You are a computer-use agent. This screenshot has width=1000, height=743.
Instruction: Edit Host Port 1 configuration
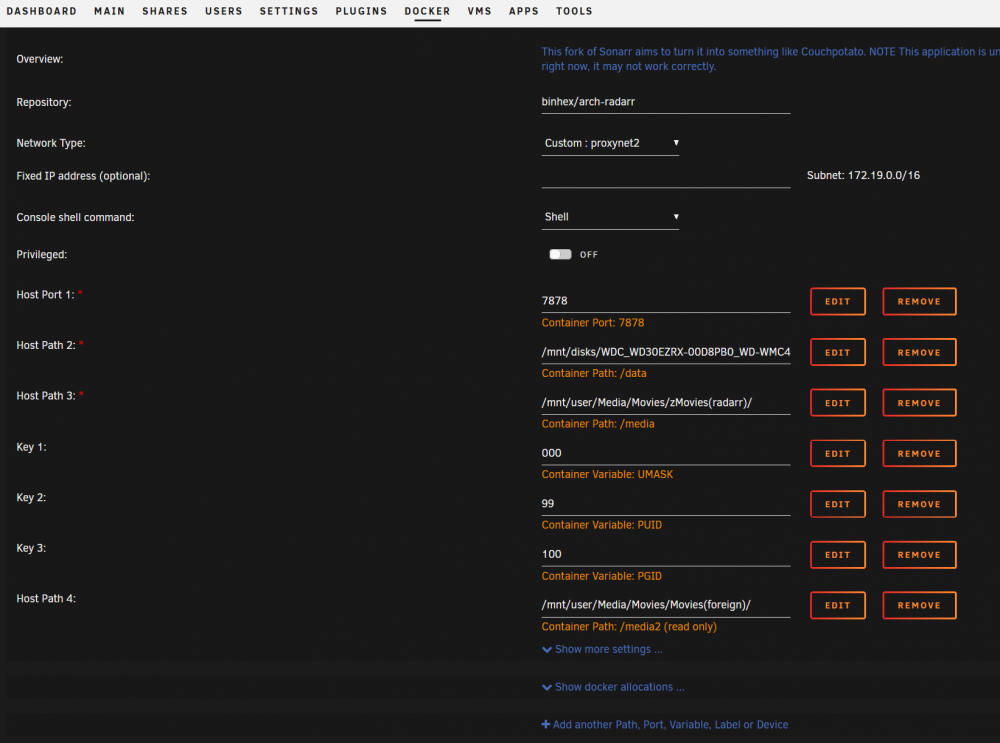coord(838,302)
